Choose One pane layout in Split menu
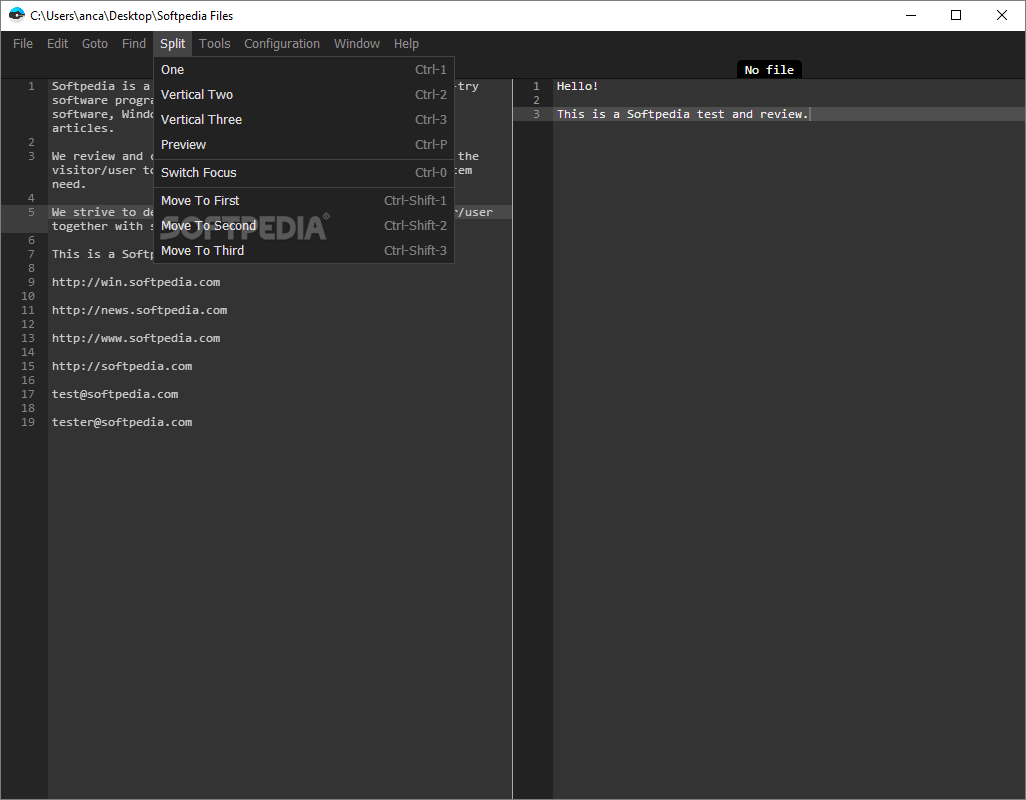This screenshot has width=1026, height=800. [x=304, y=69]
